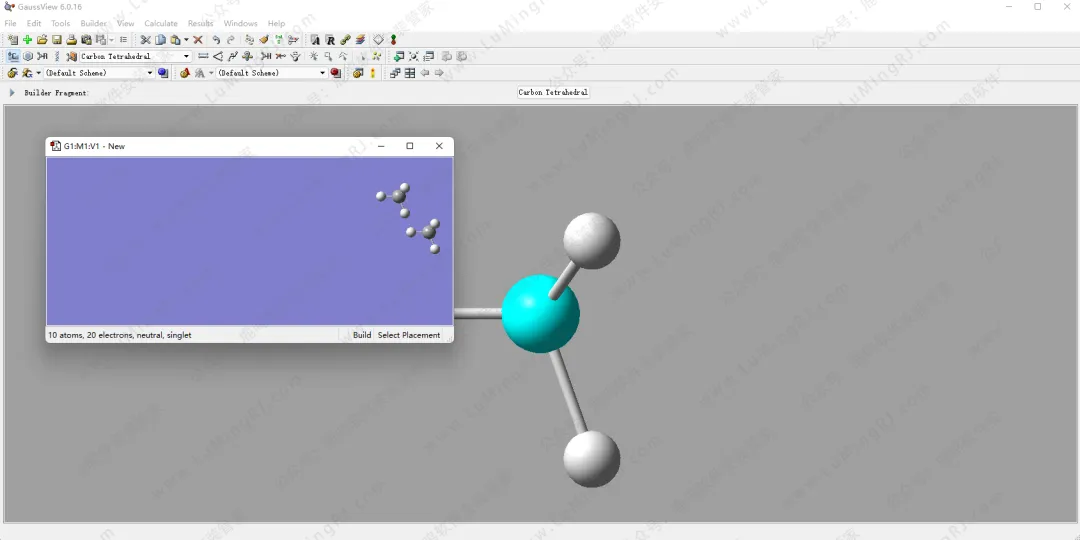Image resolution: width=1080 pixels, height=540 pixels.
Task: Click the Print icon
Action: click(x=72, y=40)
